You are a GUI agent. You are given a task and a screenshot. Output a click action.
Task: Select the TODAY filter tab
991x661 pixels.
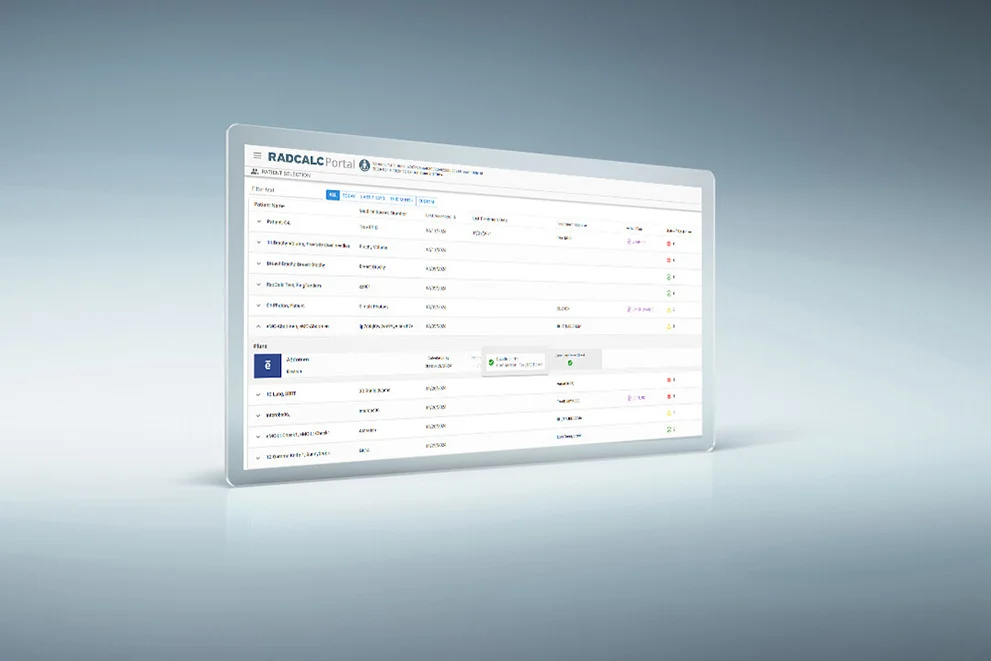click(349, 196)
